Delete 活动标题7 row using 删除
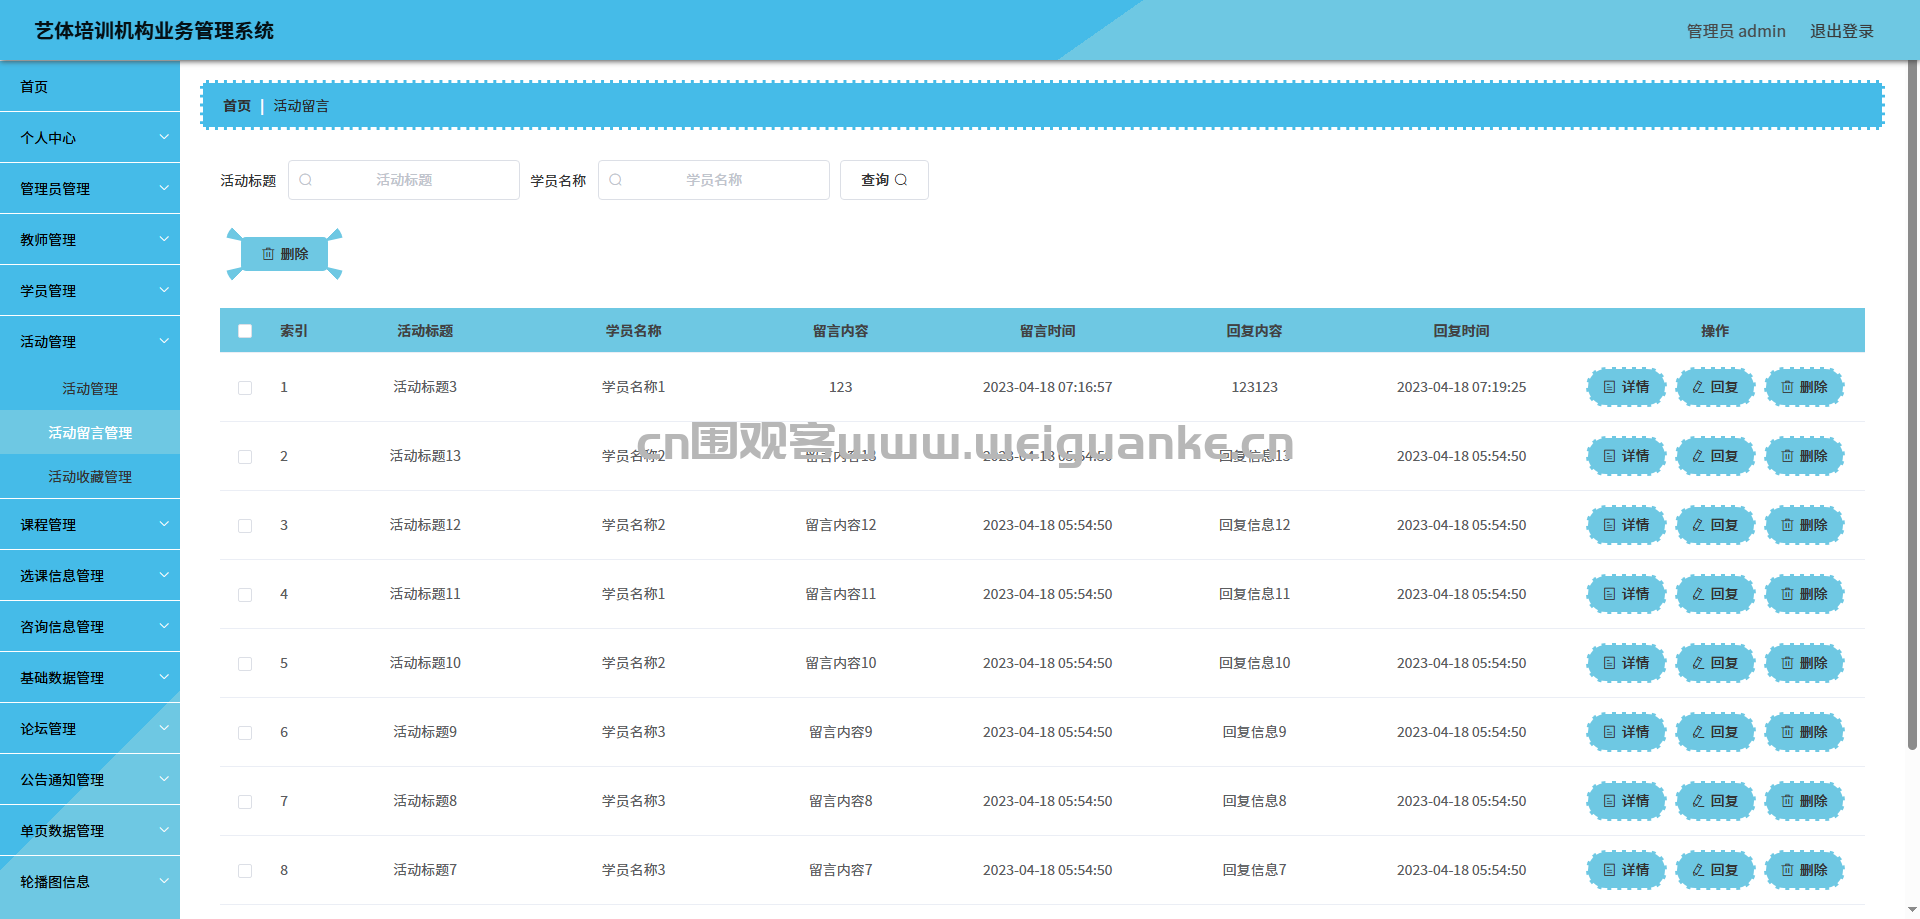This screenshot has width=1920, height=919. (x=1804, y=870)
